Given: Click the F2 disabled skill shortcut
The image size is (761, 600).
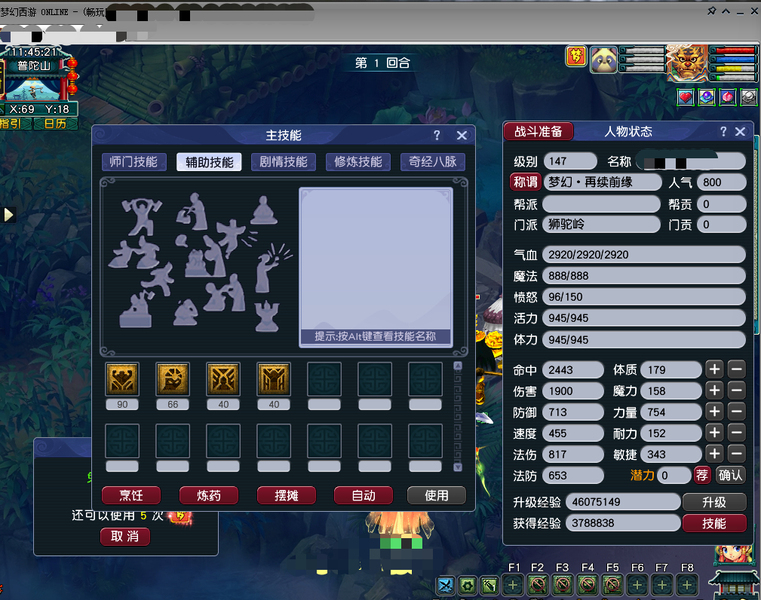Looking at the screenshot, I should point(538,585).
